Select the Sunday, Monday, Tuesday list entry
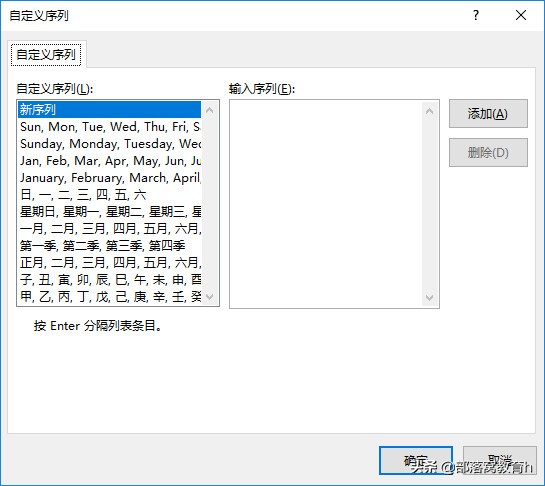 coord(109,144)
